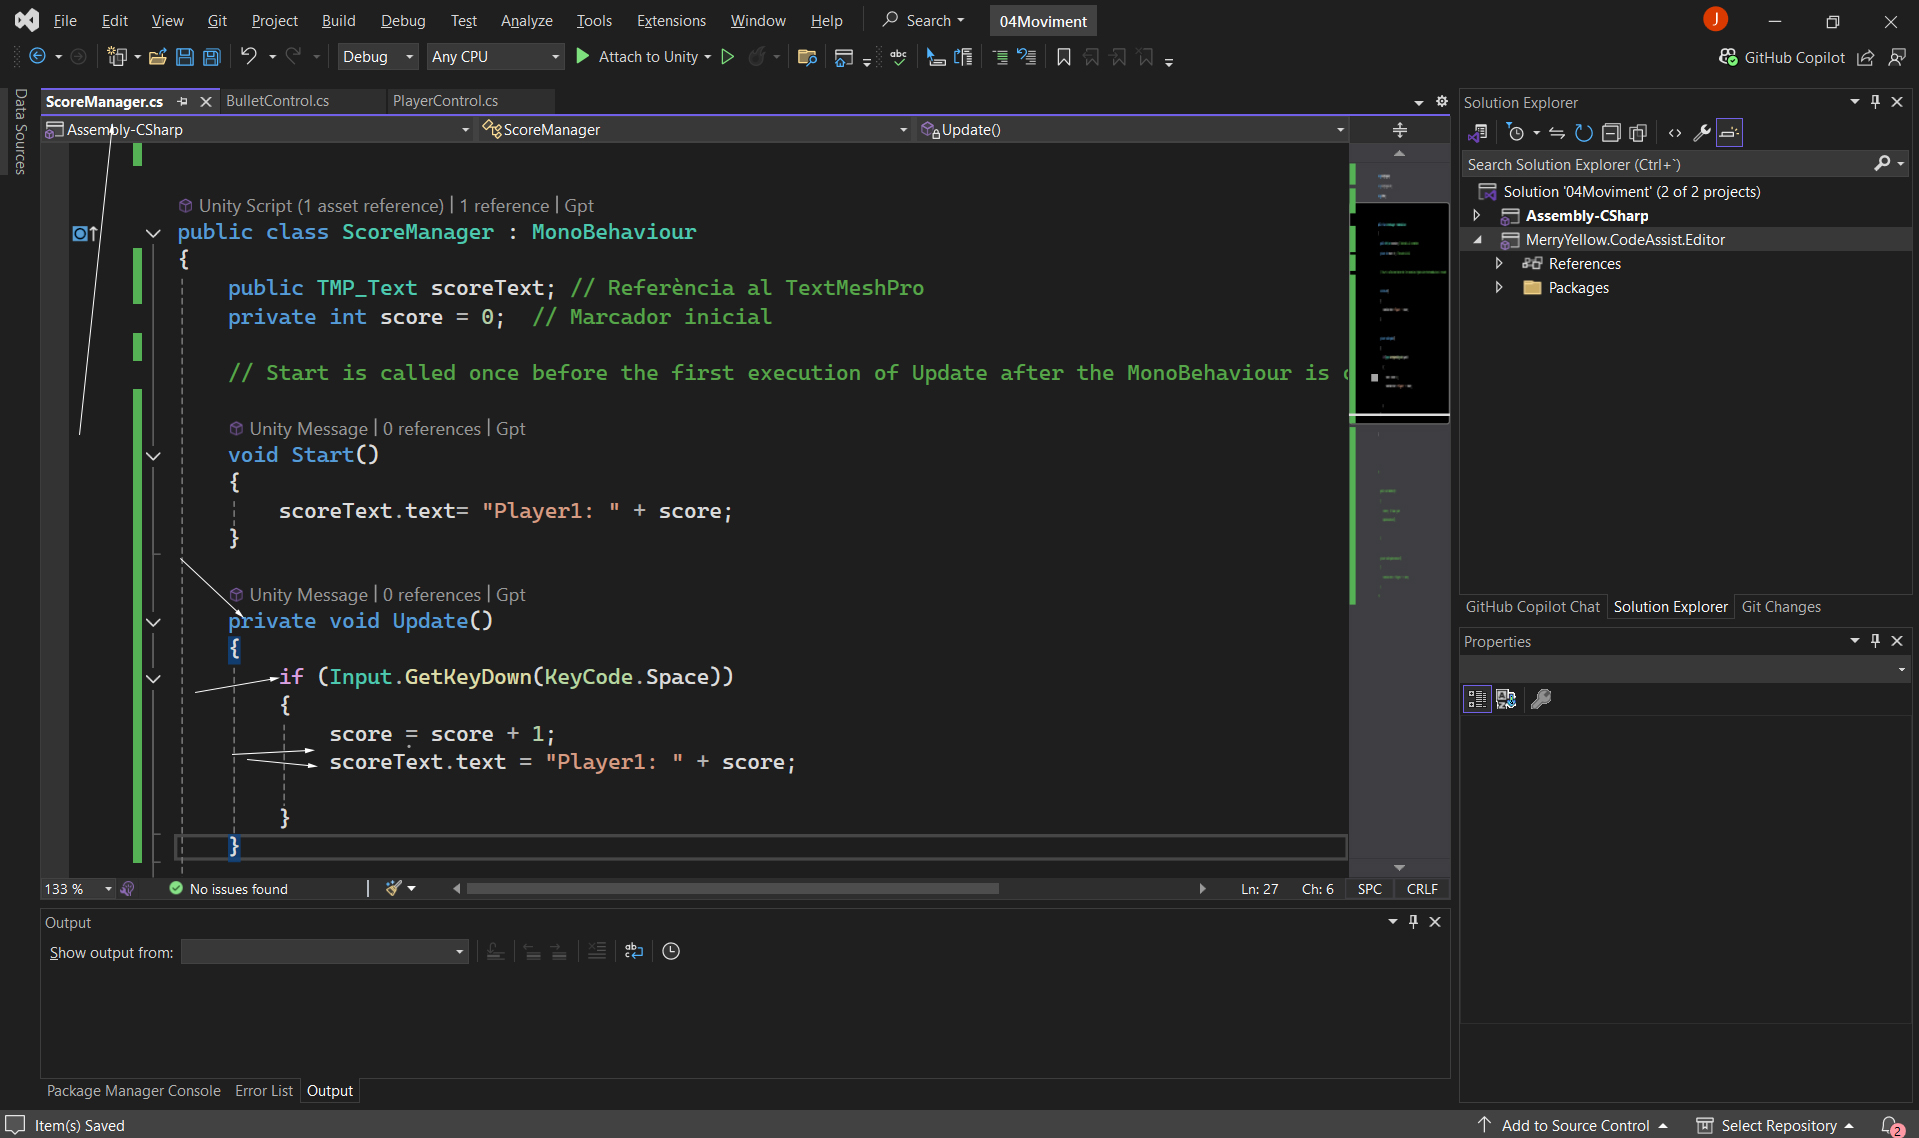The image size is (1919, 1138).
Task: Click the bookmark icon in the toolbar
Action: tap(1063, 57)
